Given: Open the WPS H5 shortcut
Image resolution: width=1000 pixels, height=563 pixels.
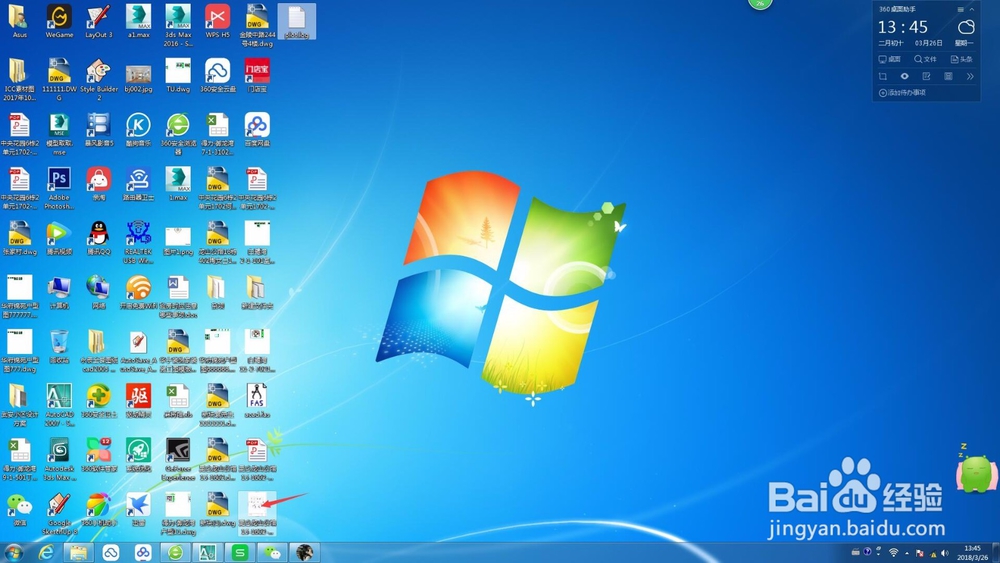Looking at the screenshot, I should (217, 21).
